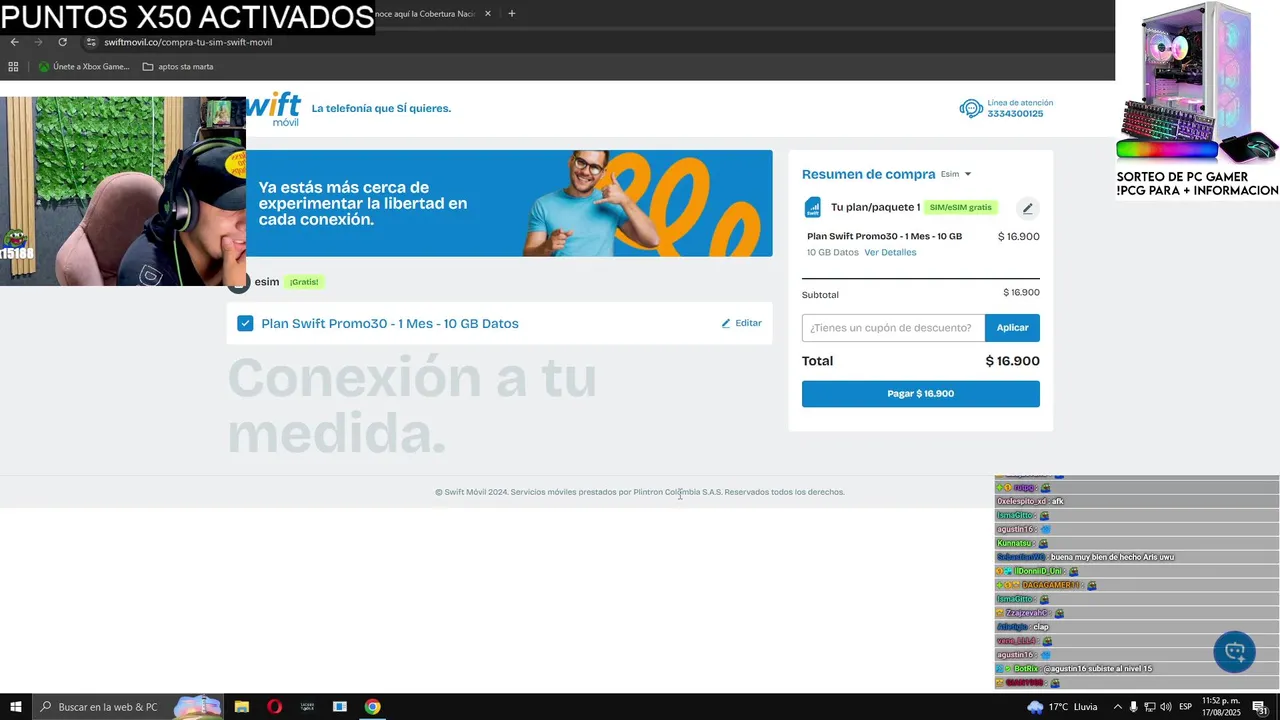Open the clock showing 11:52 p. m.
Screen dimensions: 1280x720
[1220, 707]
